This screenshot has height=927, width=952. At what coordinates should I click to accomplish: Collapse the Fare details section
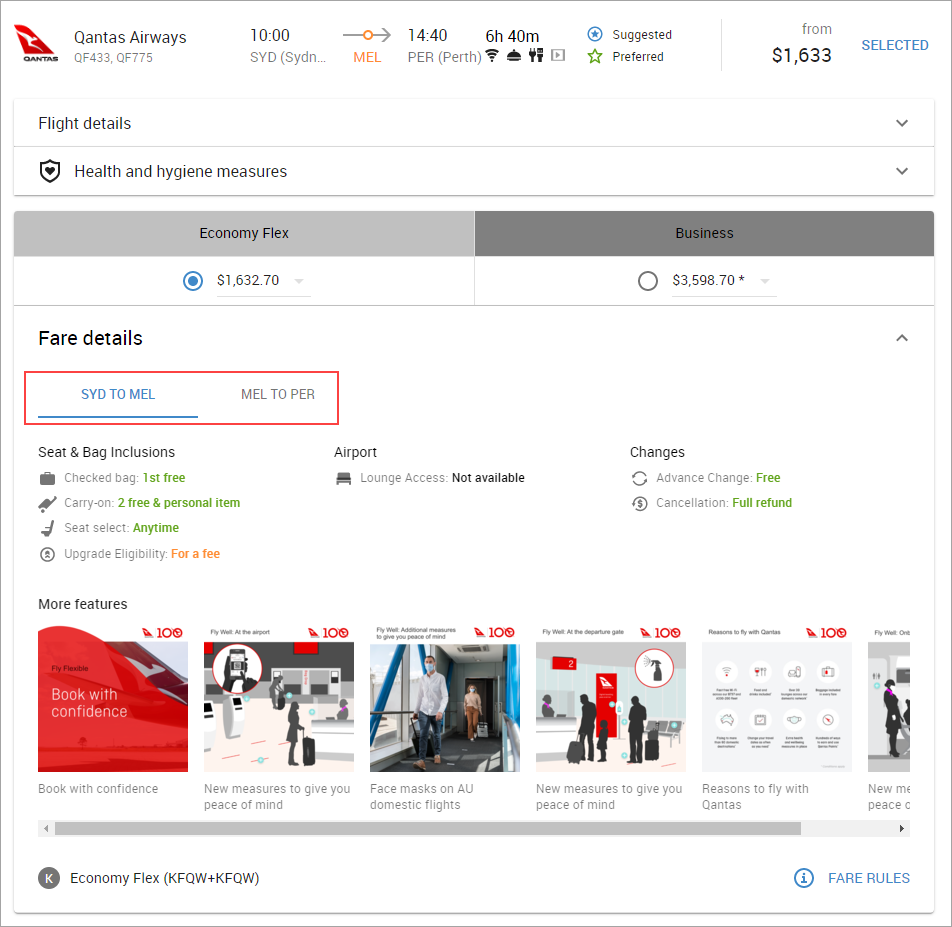point(902,338)
